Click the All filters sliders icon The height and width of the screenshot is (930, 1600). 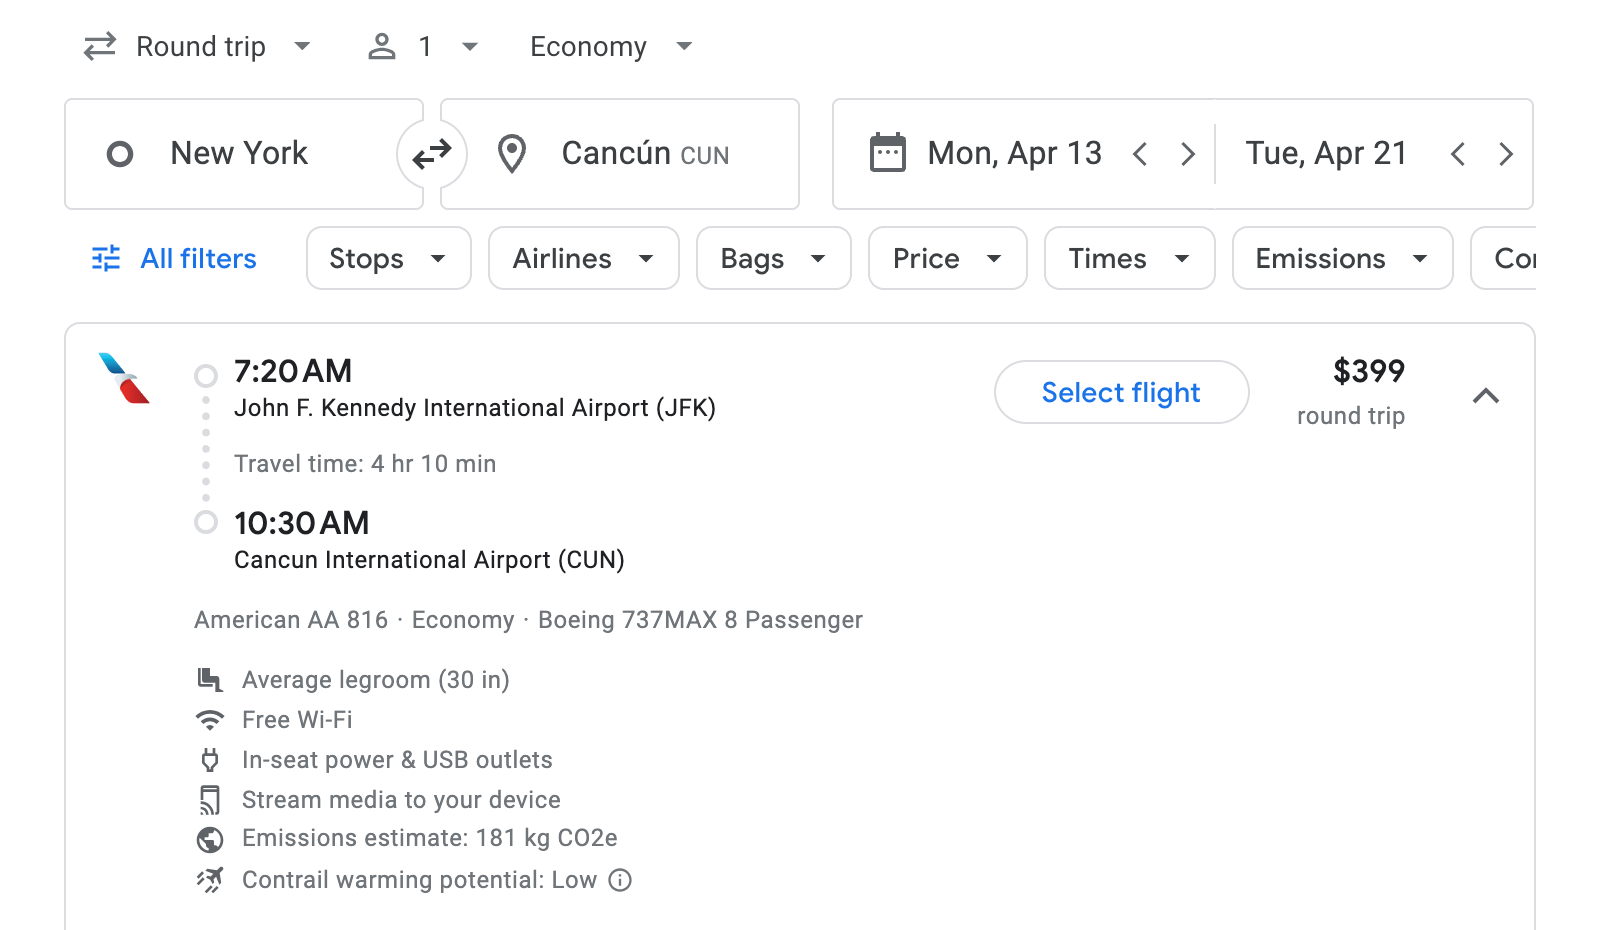[106, 258]
